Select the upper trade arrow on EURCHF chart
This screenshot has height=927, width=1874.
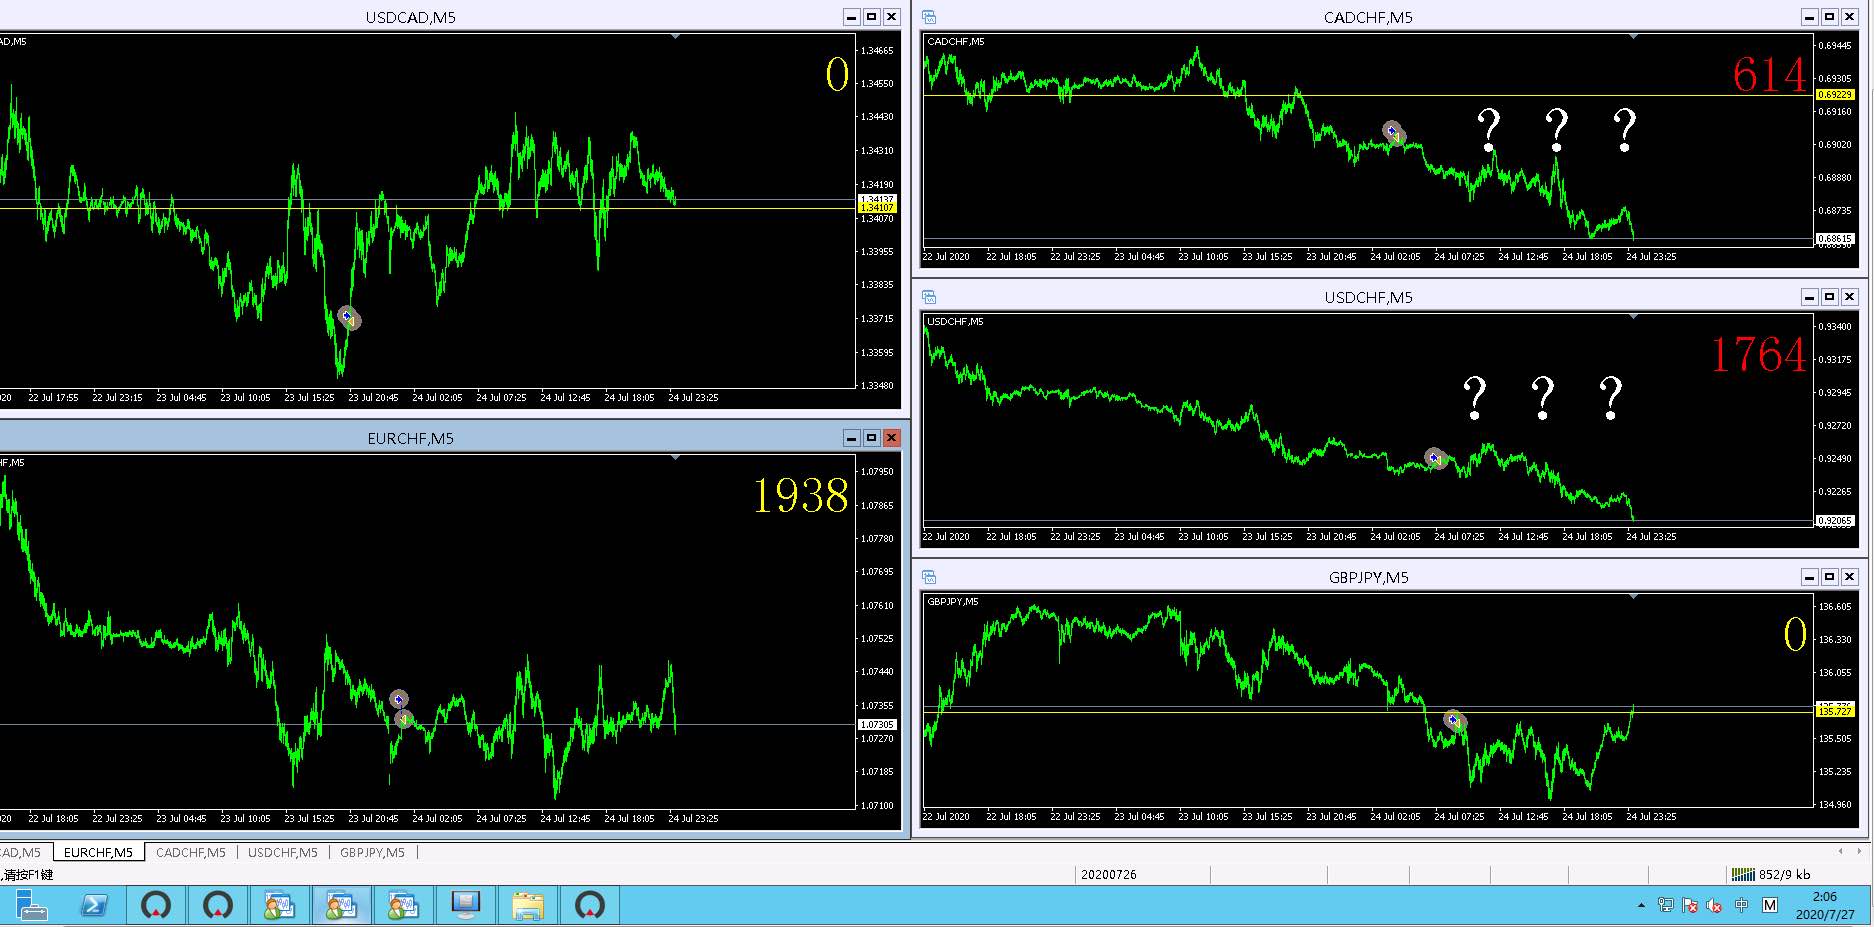coord(399,699)
